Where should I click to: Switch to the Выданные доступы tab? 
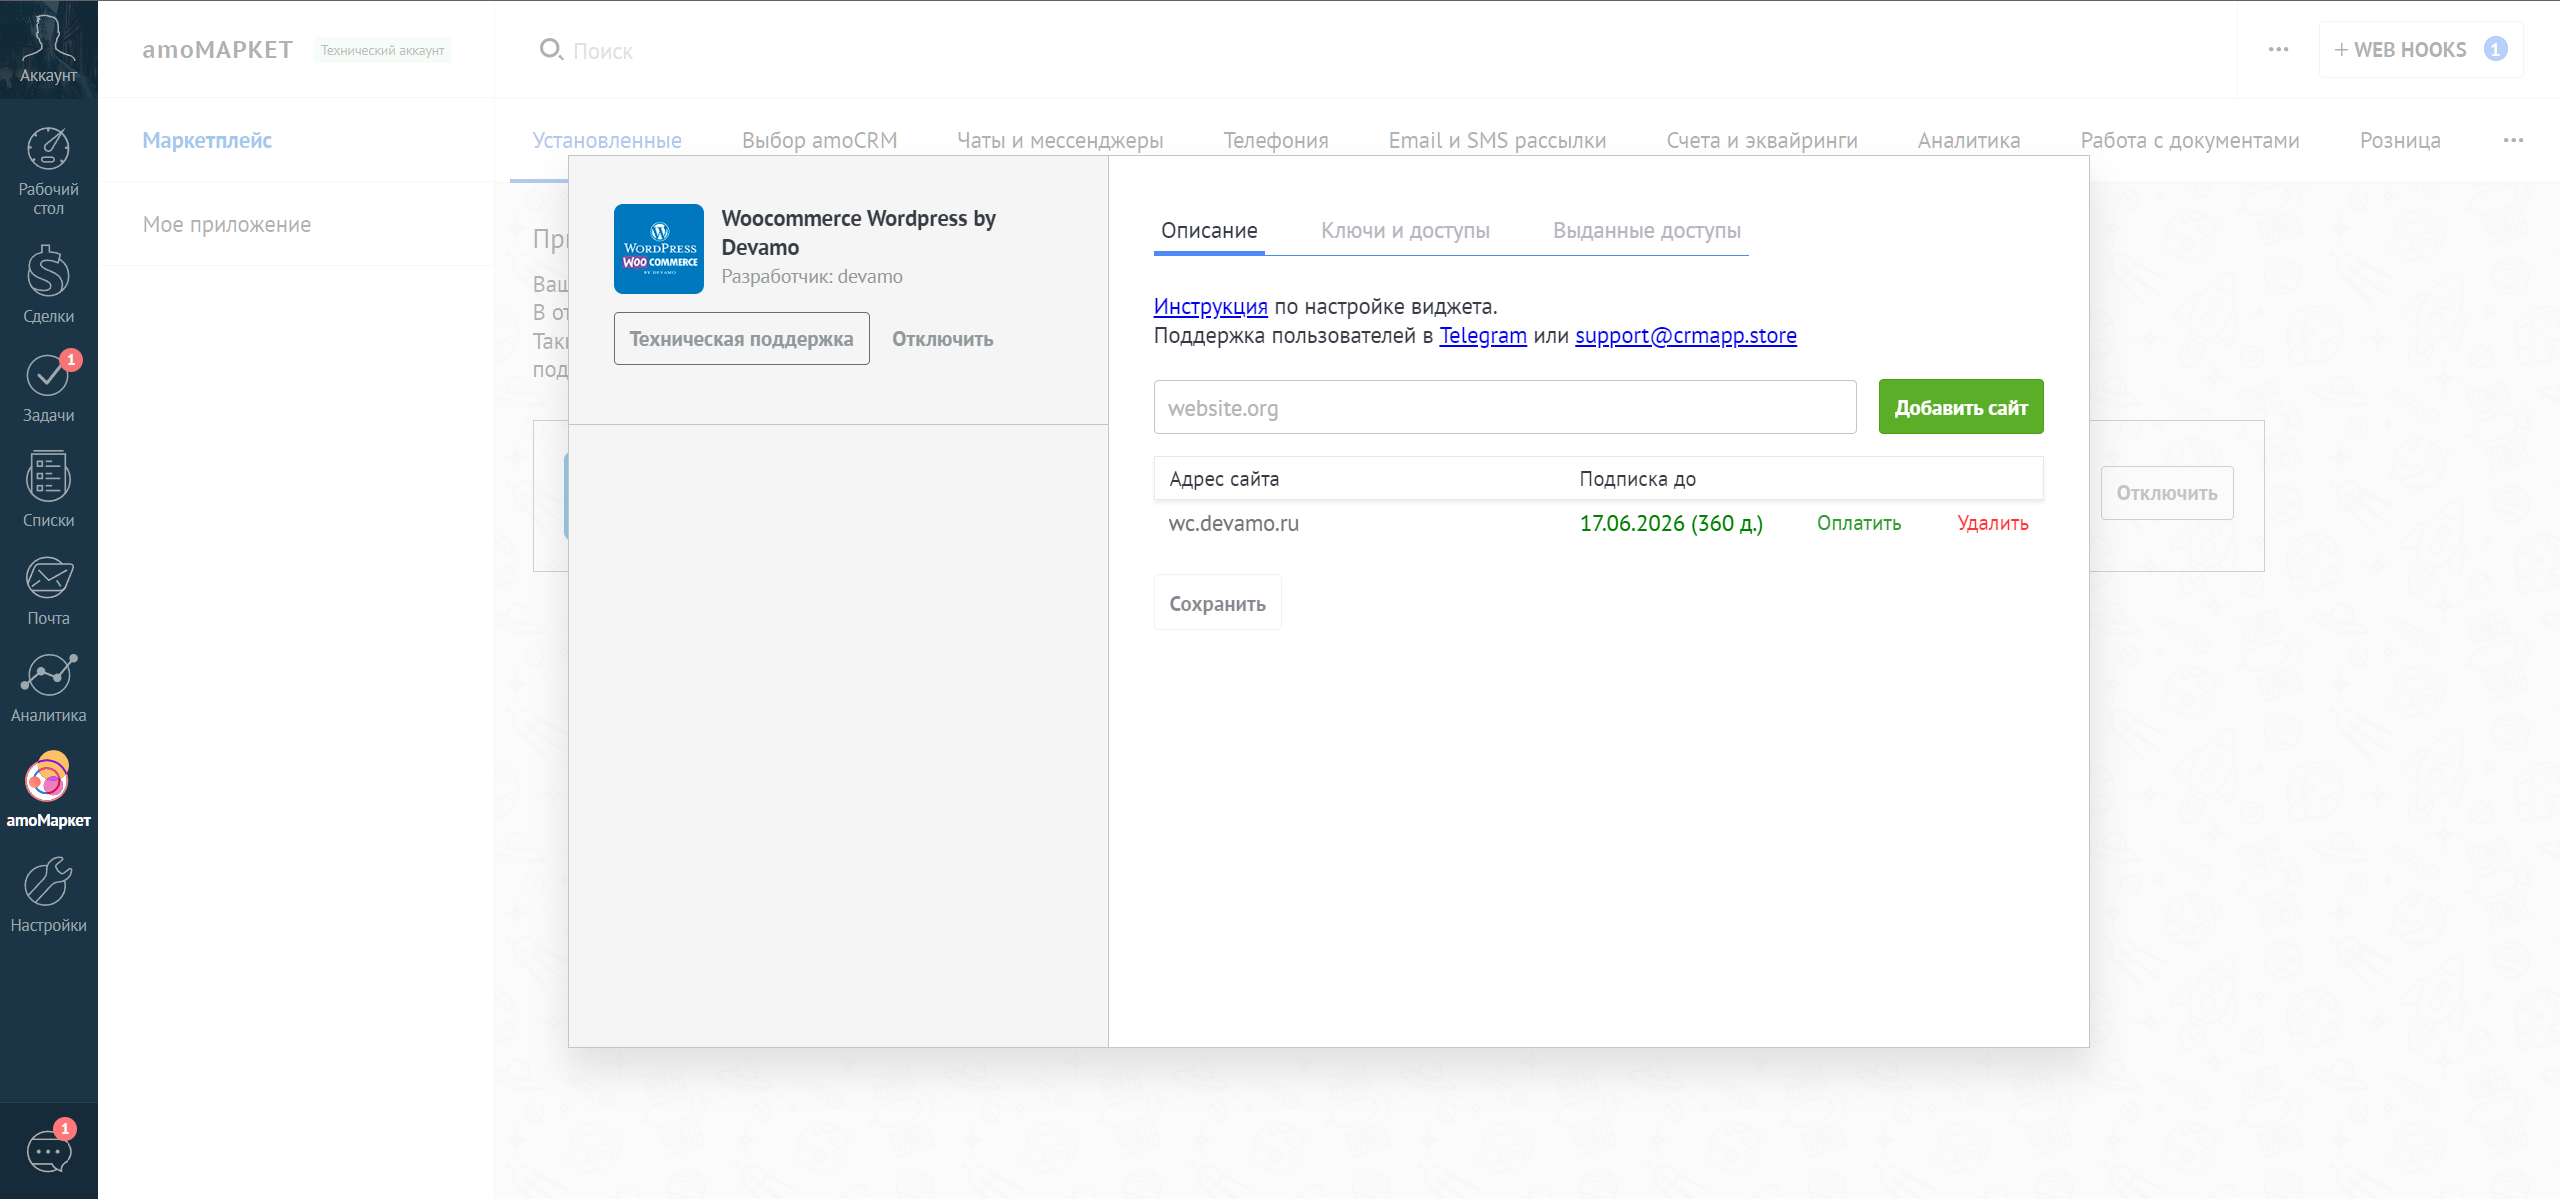[1647, 230]
